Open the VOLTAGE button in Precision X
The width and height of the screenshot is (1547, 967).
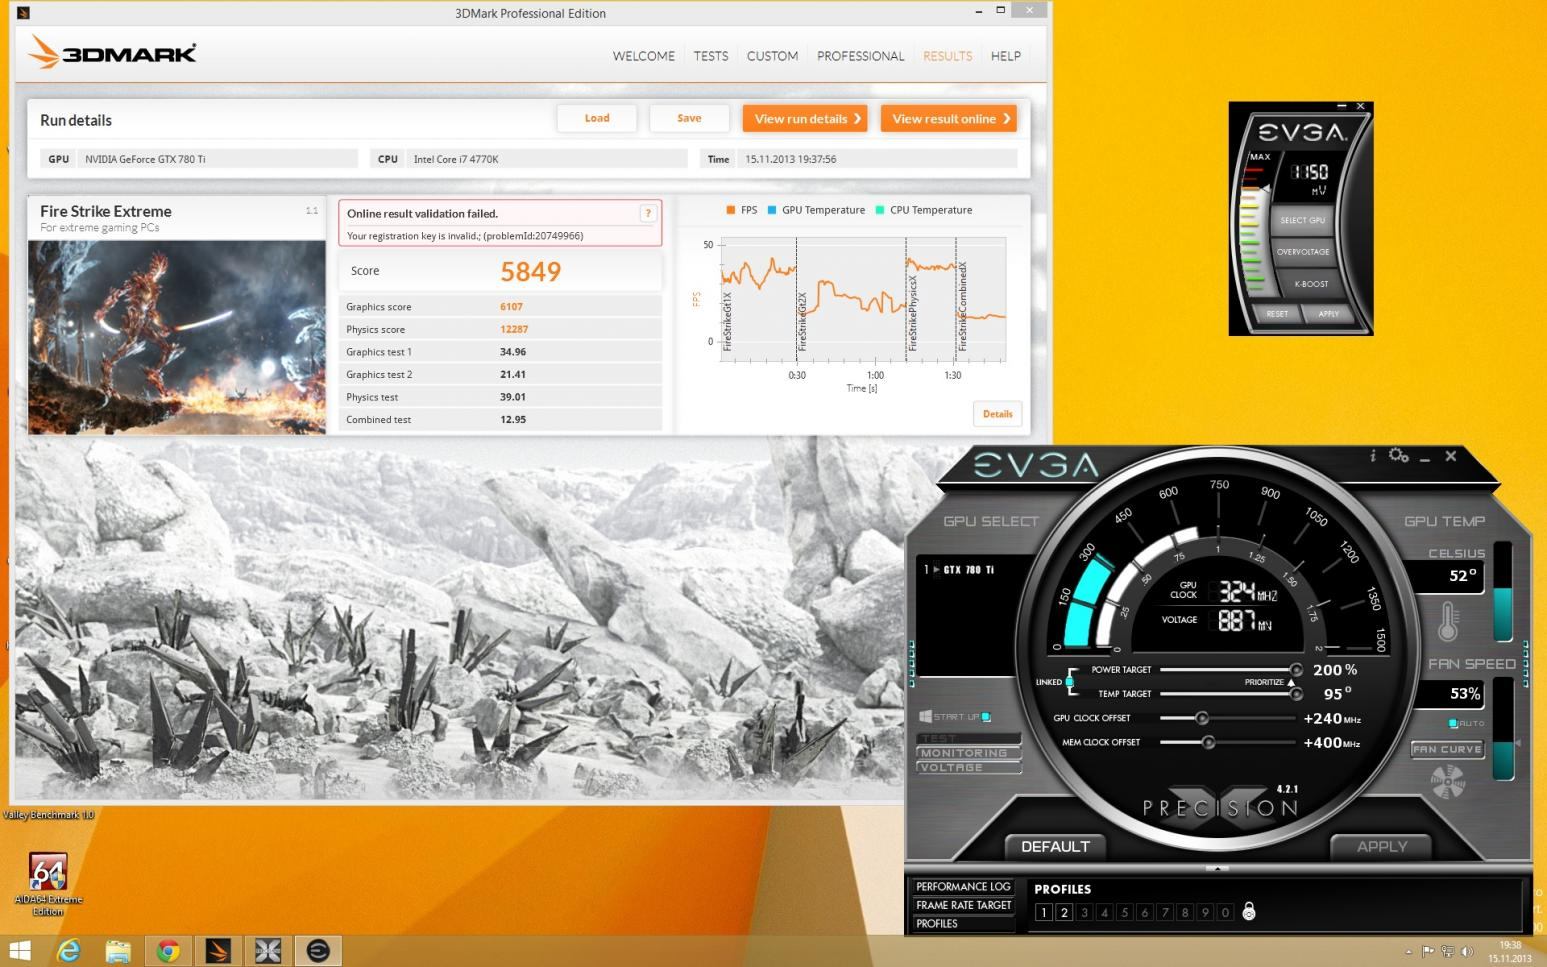point(968,767)
